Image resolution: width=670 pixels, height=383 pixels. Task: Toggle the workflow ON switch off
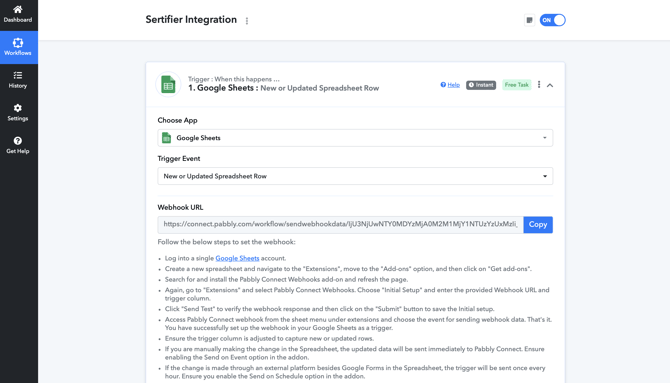[552, 20]
